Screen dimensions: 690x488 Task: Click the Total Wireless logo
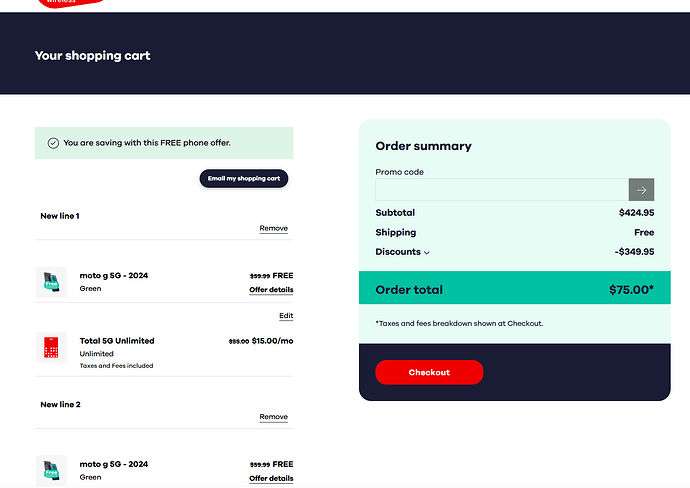70,4
